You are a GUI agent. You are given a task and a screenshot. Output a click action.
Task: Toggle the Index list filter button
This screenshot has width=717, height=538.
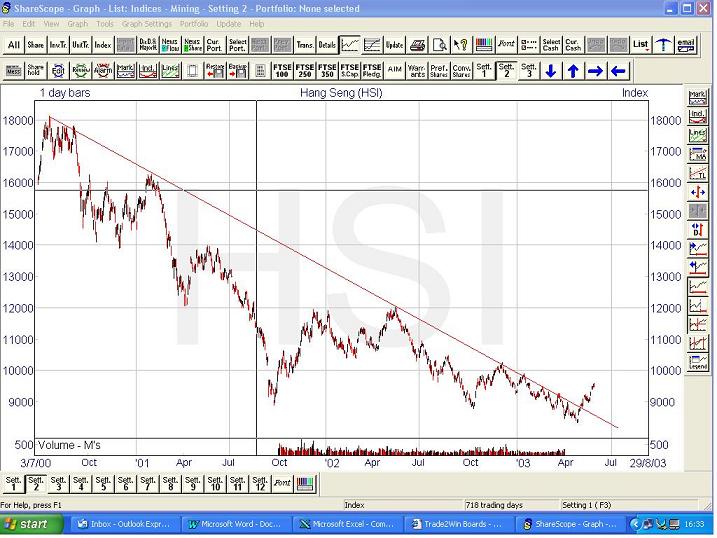tap(103, 45)
